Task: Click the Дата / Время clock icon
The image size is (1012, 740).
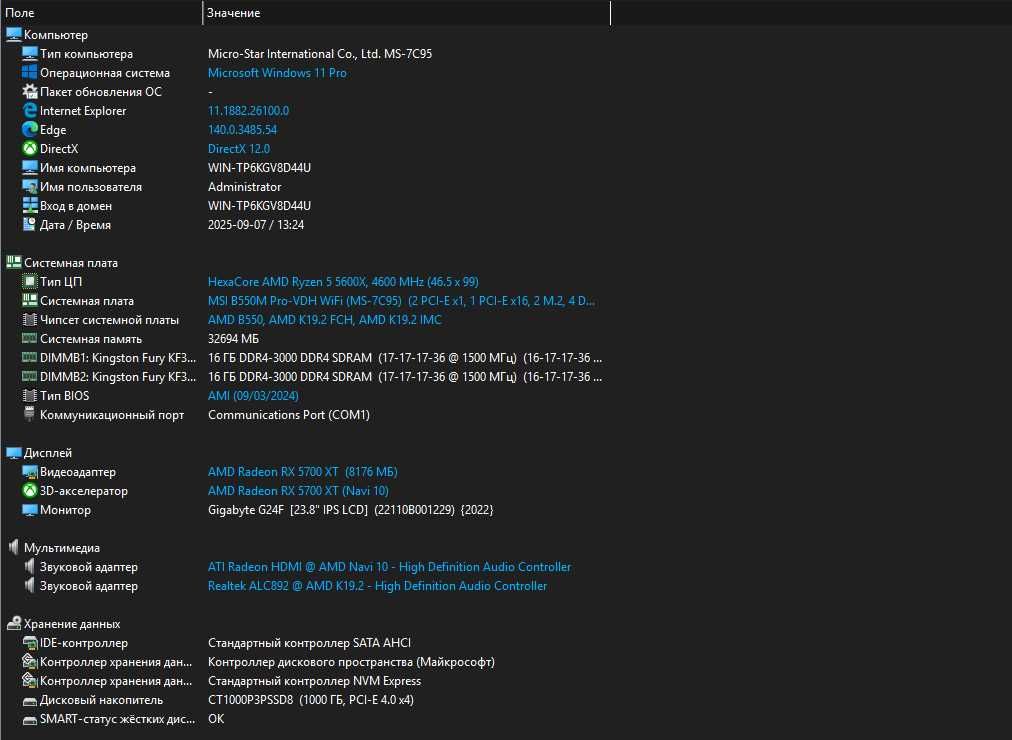Action: [x=30, y=225]
